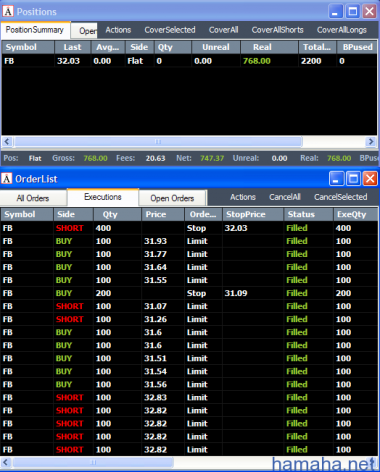Sort OrderList by Side column header
This screenshot has width=380, height=472.
pyautogui.click(x=73, y=214)
